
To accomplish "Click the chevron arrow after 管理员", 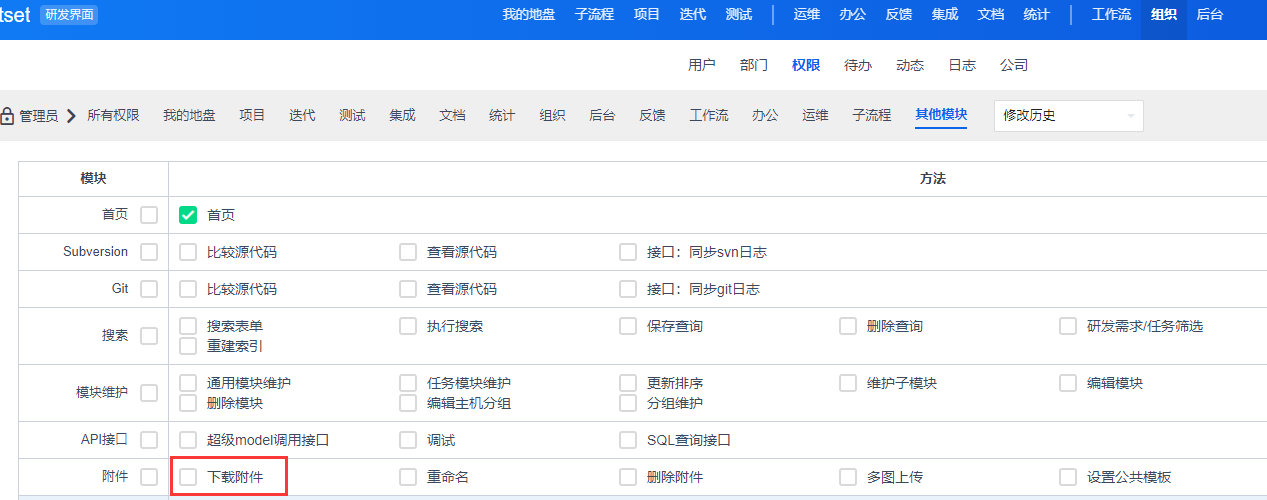I will pyautogui.click(x=71, y=116).
